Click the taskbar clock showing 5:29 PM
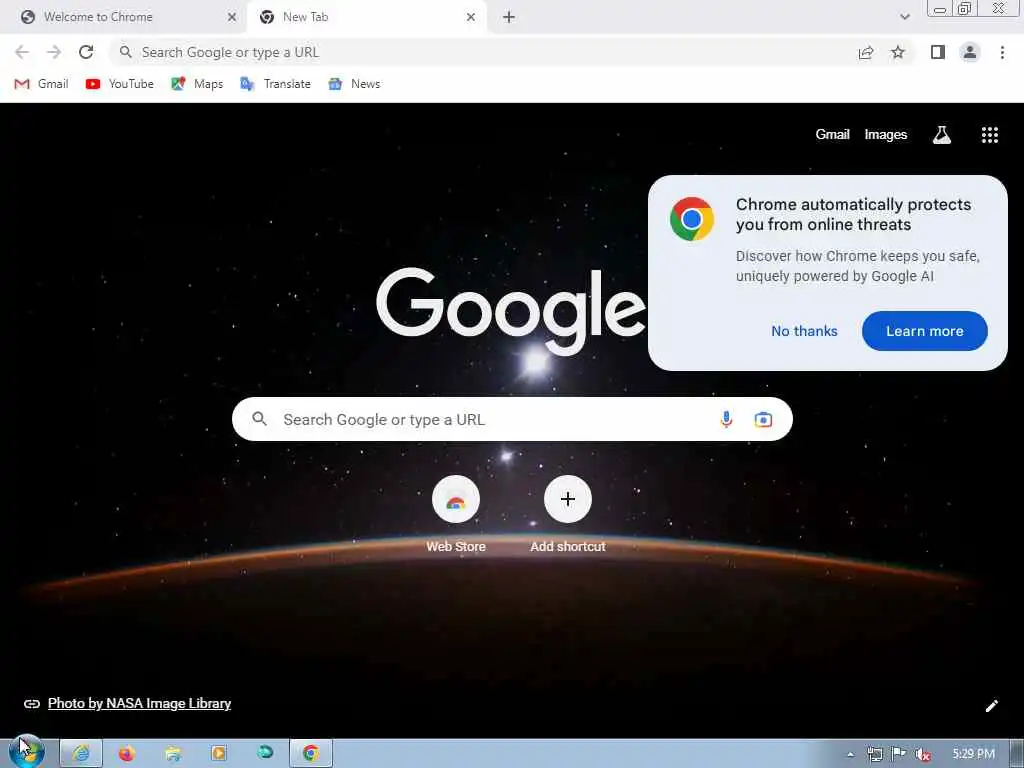The image size is (1024, 768). click(x=973, y=754)
